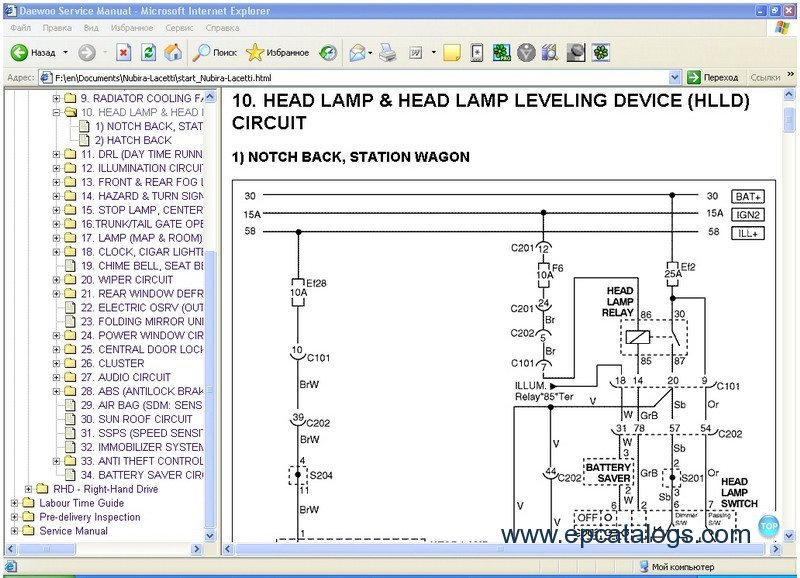Open the Вид menu
The width and height of the screenshot is (800, 578).
click(x=91, y=28)
